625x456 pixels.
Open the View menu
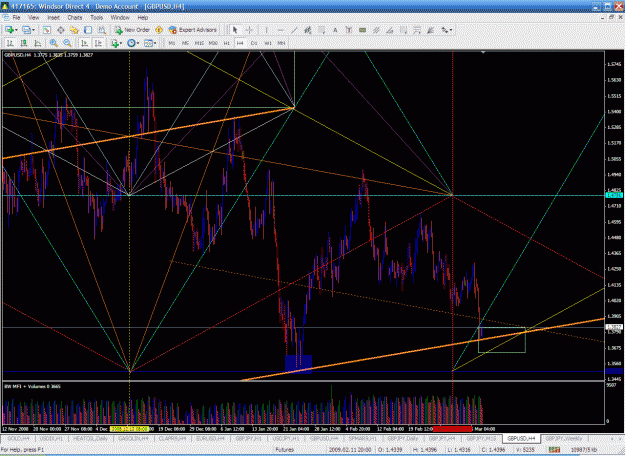pyautogui.click(x=33, y=18)
